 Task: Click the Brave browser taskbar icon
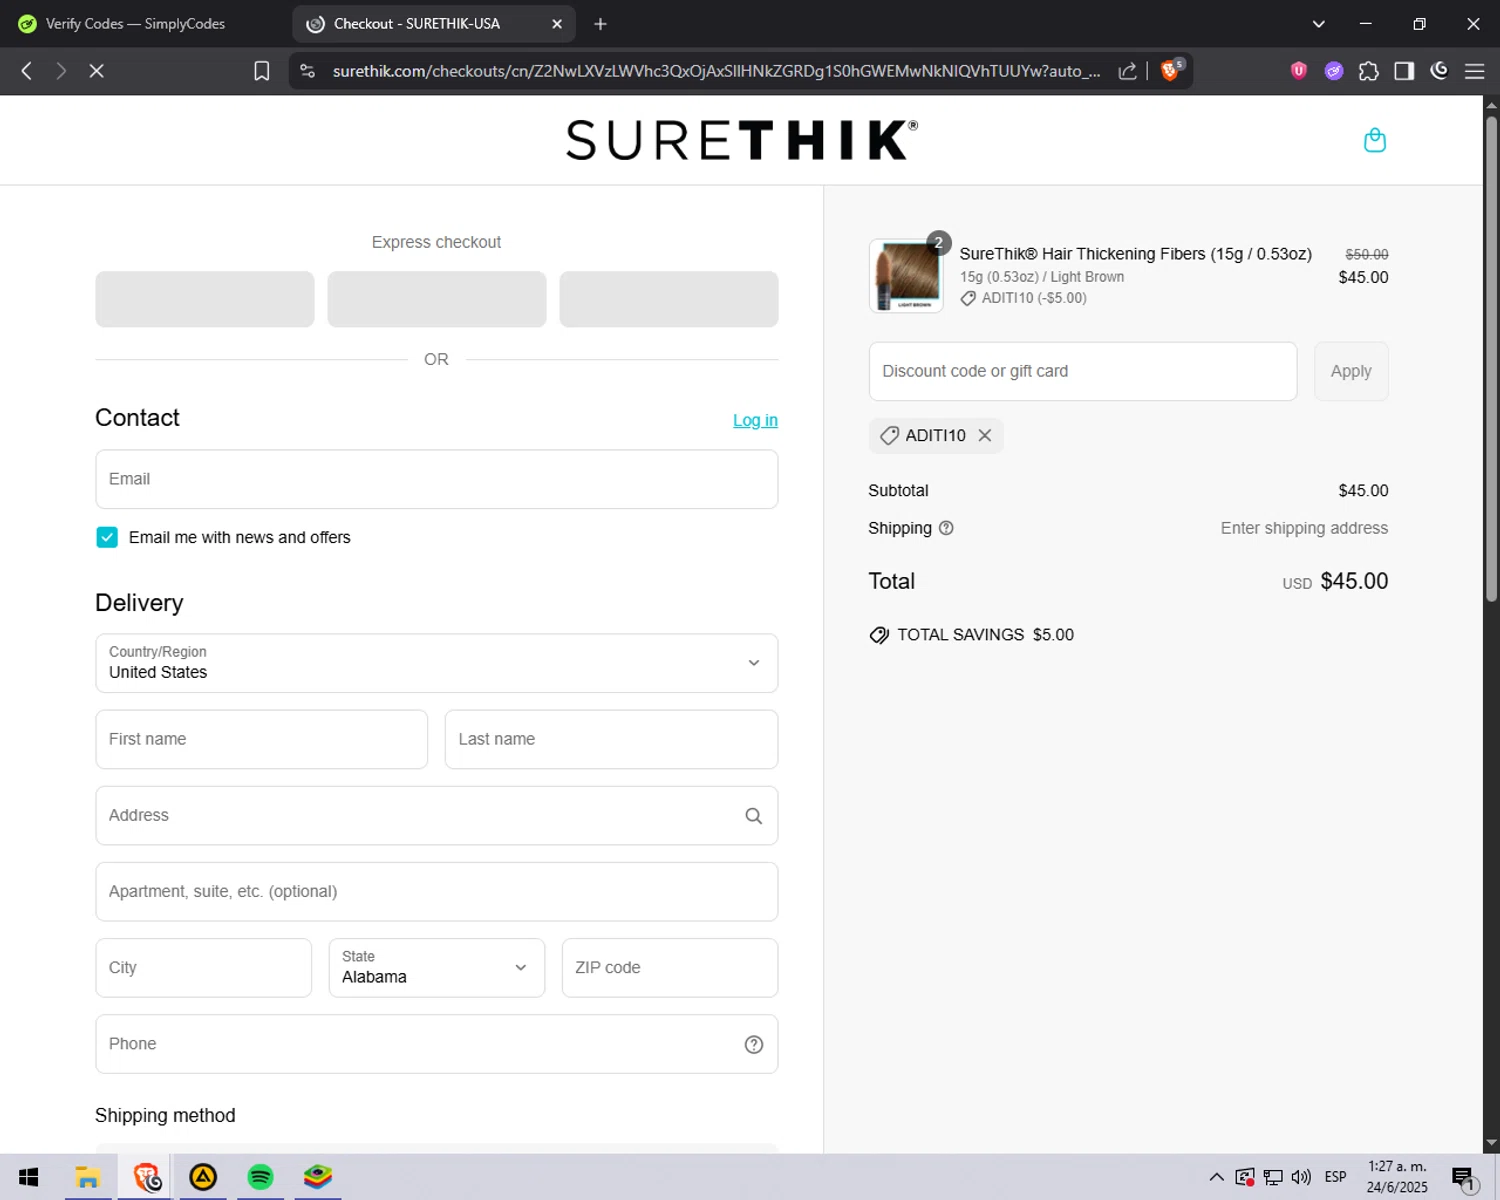click(147, 1177)
